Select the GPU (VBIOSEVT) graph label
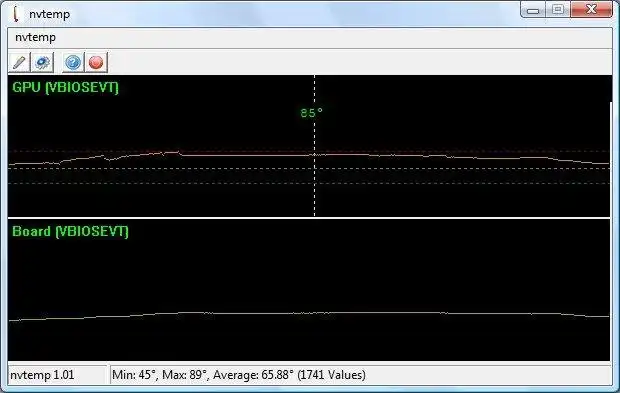This screenshot has height=393, width=620. pos(65,87)
